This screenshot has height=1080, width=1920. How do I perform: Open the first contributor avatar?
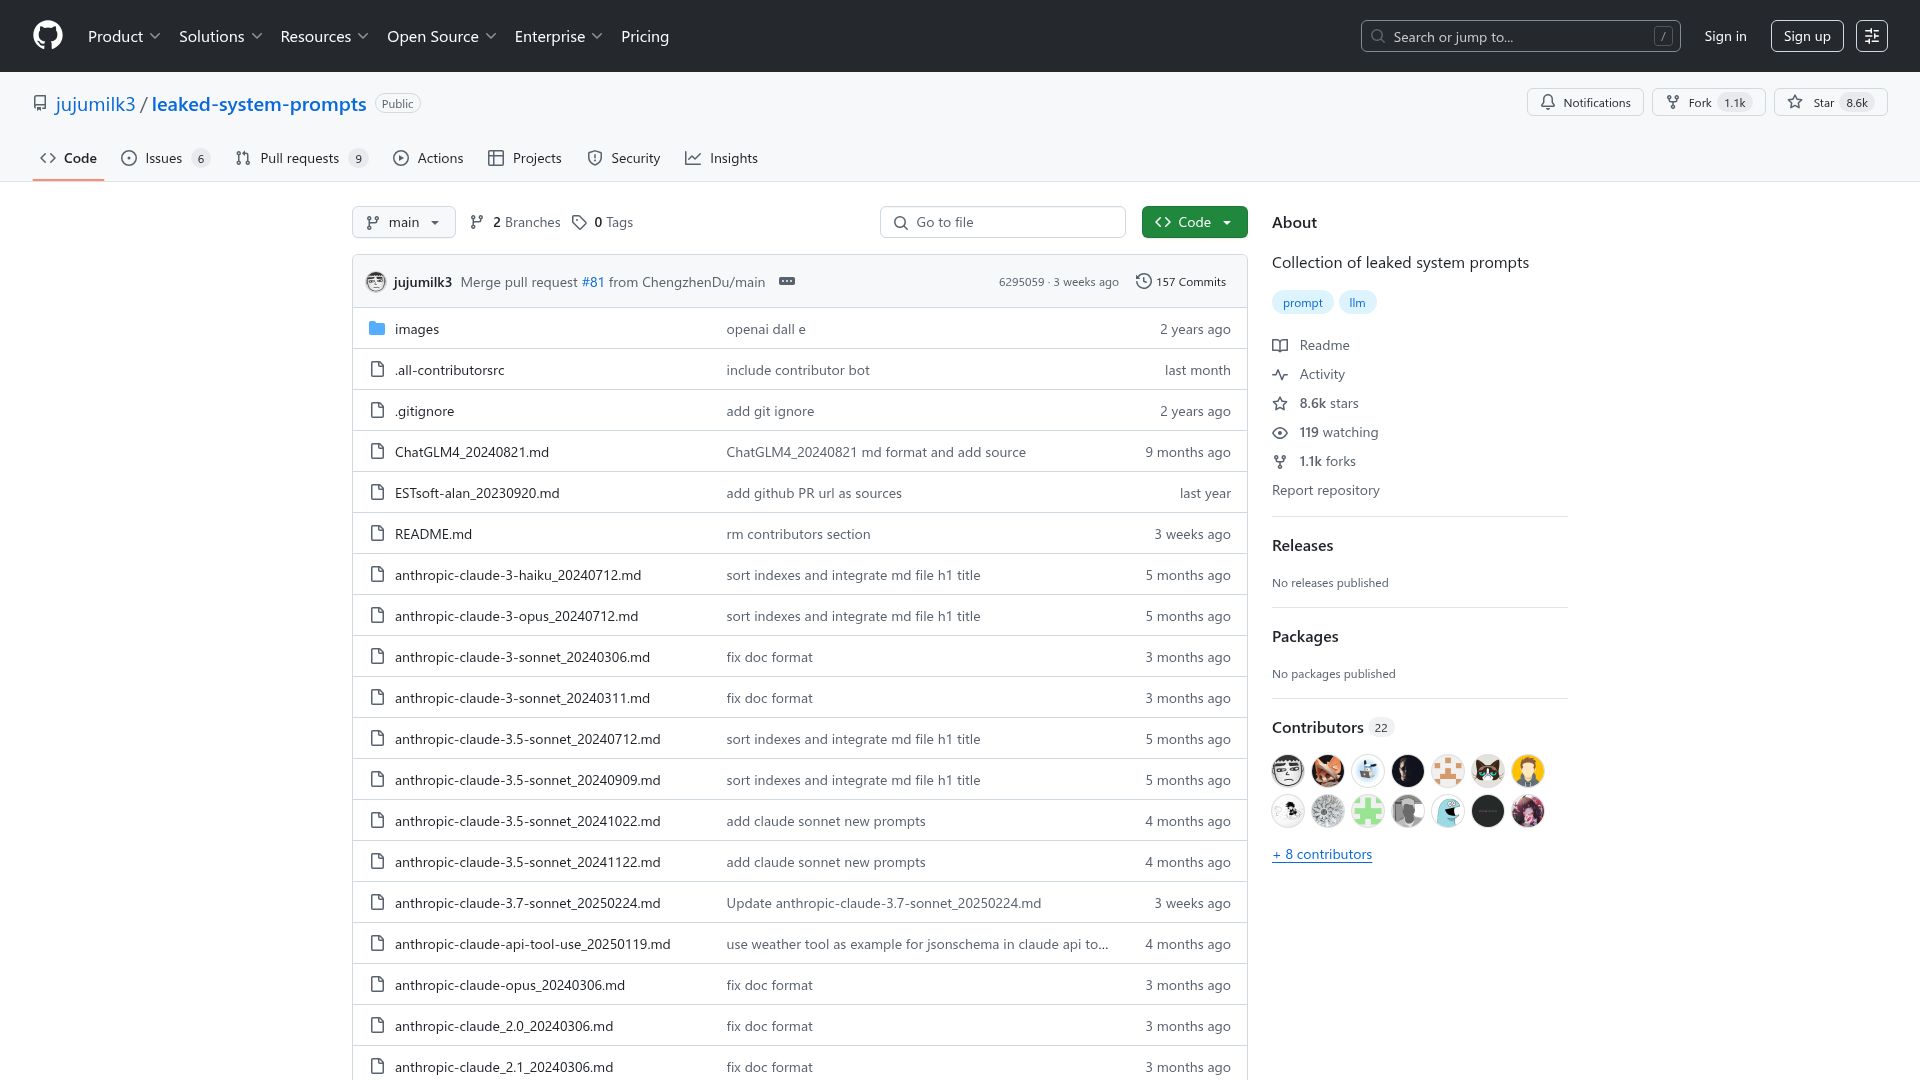1288,771
